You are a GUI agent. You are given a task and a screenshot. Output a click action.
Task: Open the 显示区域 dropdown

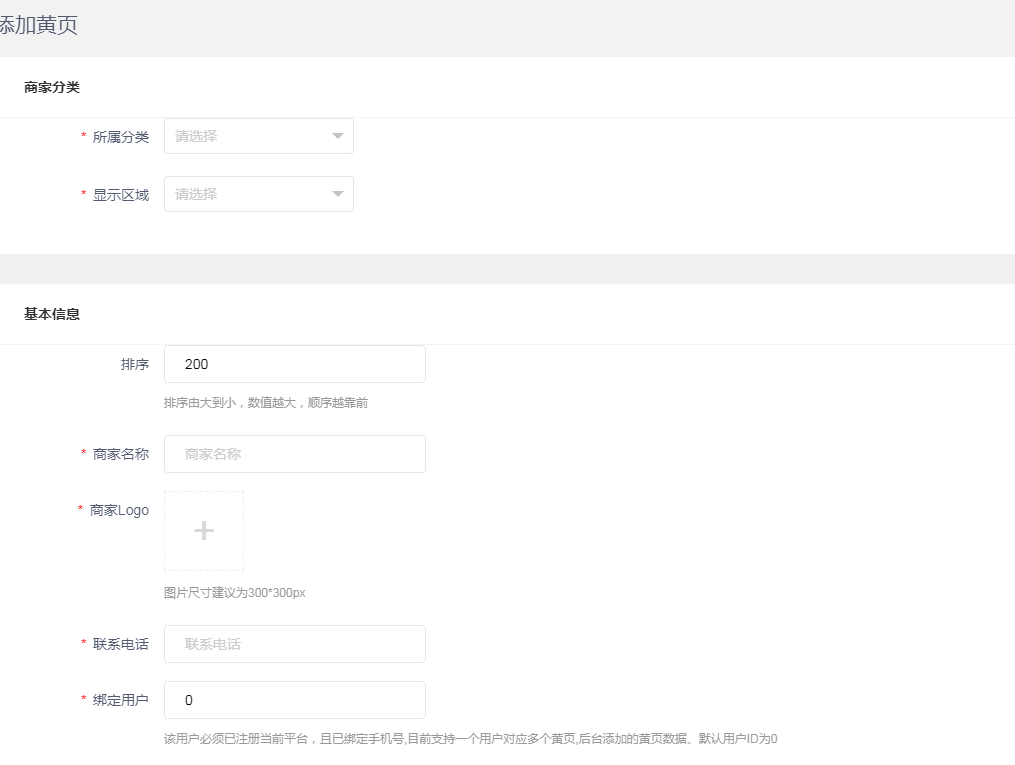point(258,194)
